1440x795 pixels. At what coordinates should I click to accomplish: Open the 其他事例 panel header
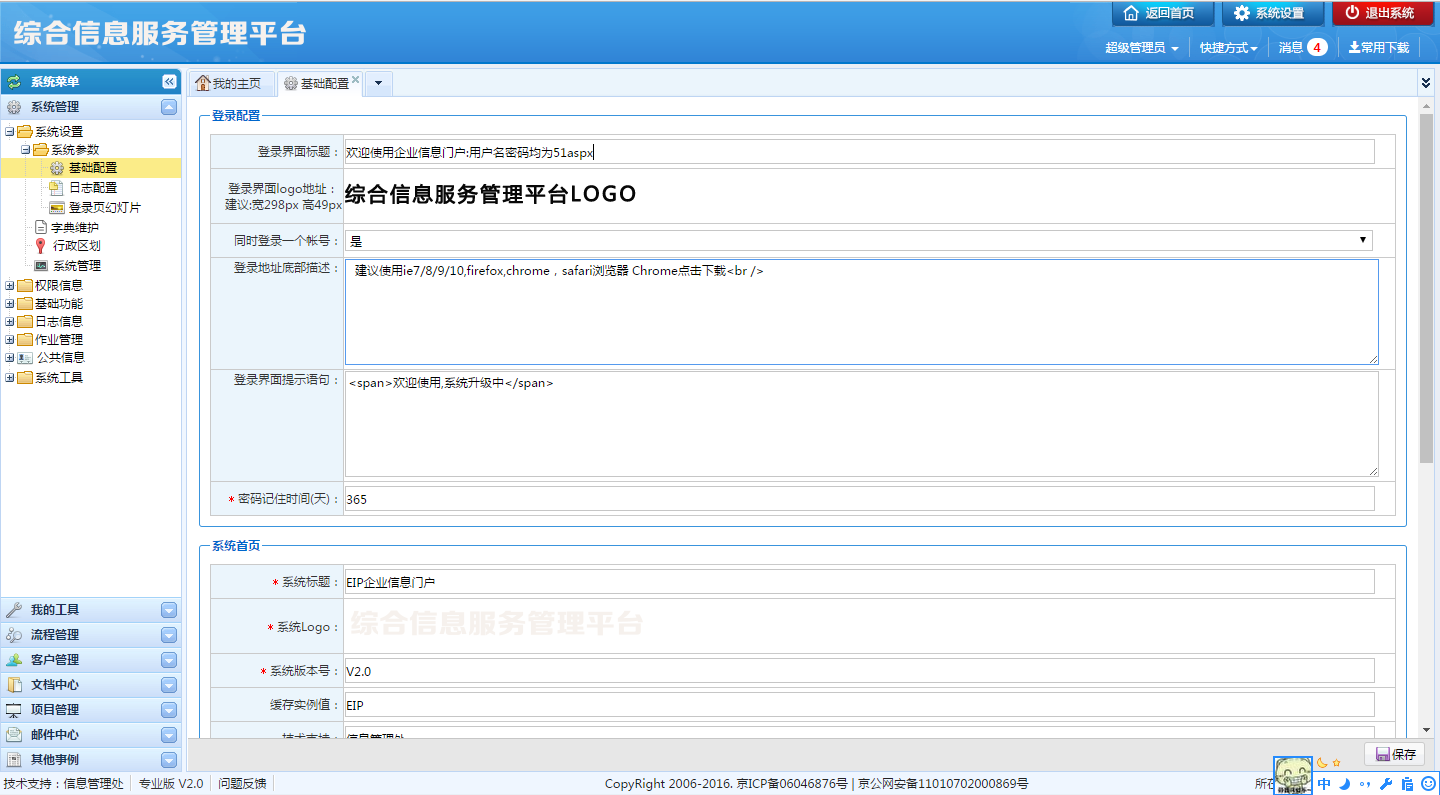[x=90, y=760]
